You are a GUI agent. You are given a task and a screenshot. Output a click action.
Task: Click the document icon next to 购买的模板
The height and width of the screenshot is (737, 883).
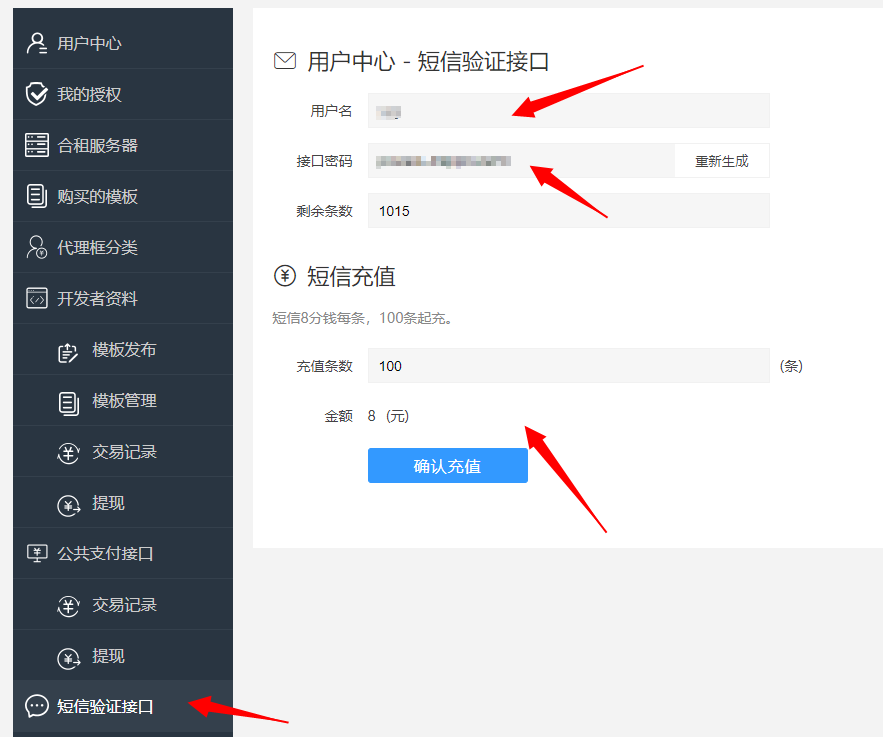pos(37,196)
